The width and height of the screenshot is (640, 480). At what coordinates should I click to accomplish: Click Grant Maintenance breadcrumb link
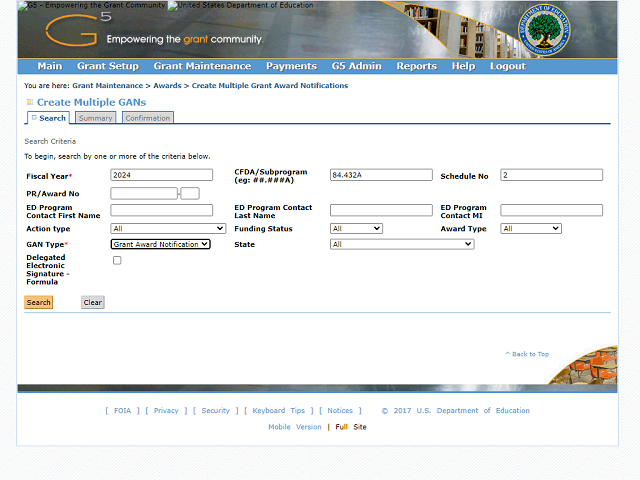click(x=108, y=86)
